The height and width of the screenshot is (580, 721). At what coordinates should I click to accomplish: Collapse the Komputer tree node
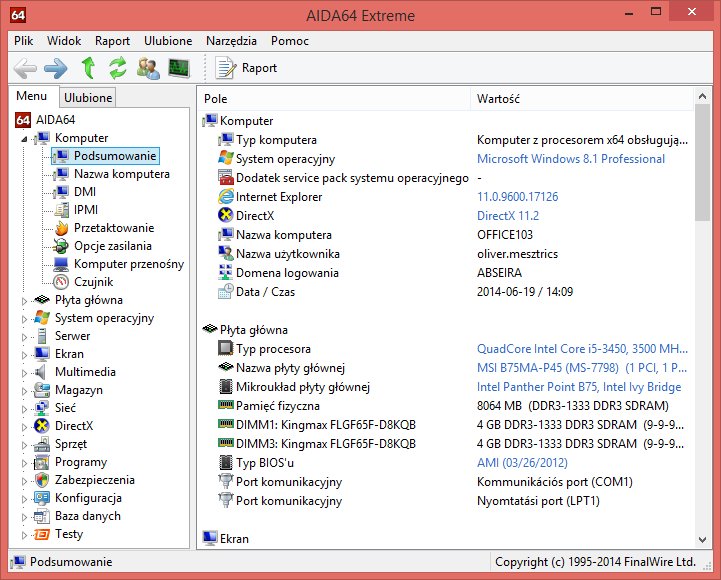24,138
